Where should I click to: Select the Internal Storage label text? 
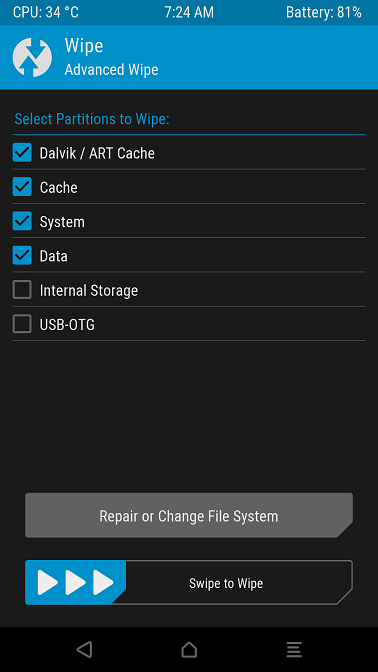pyautogui.click(x=89, y=291)
